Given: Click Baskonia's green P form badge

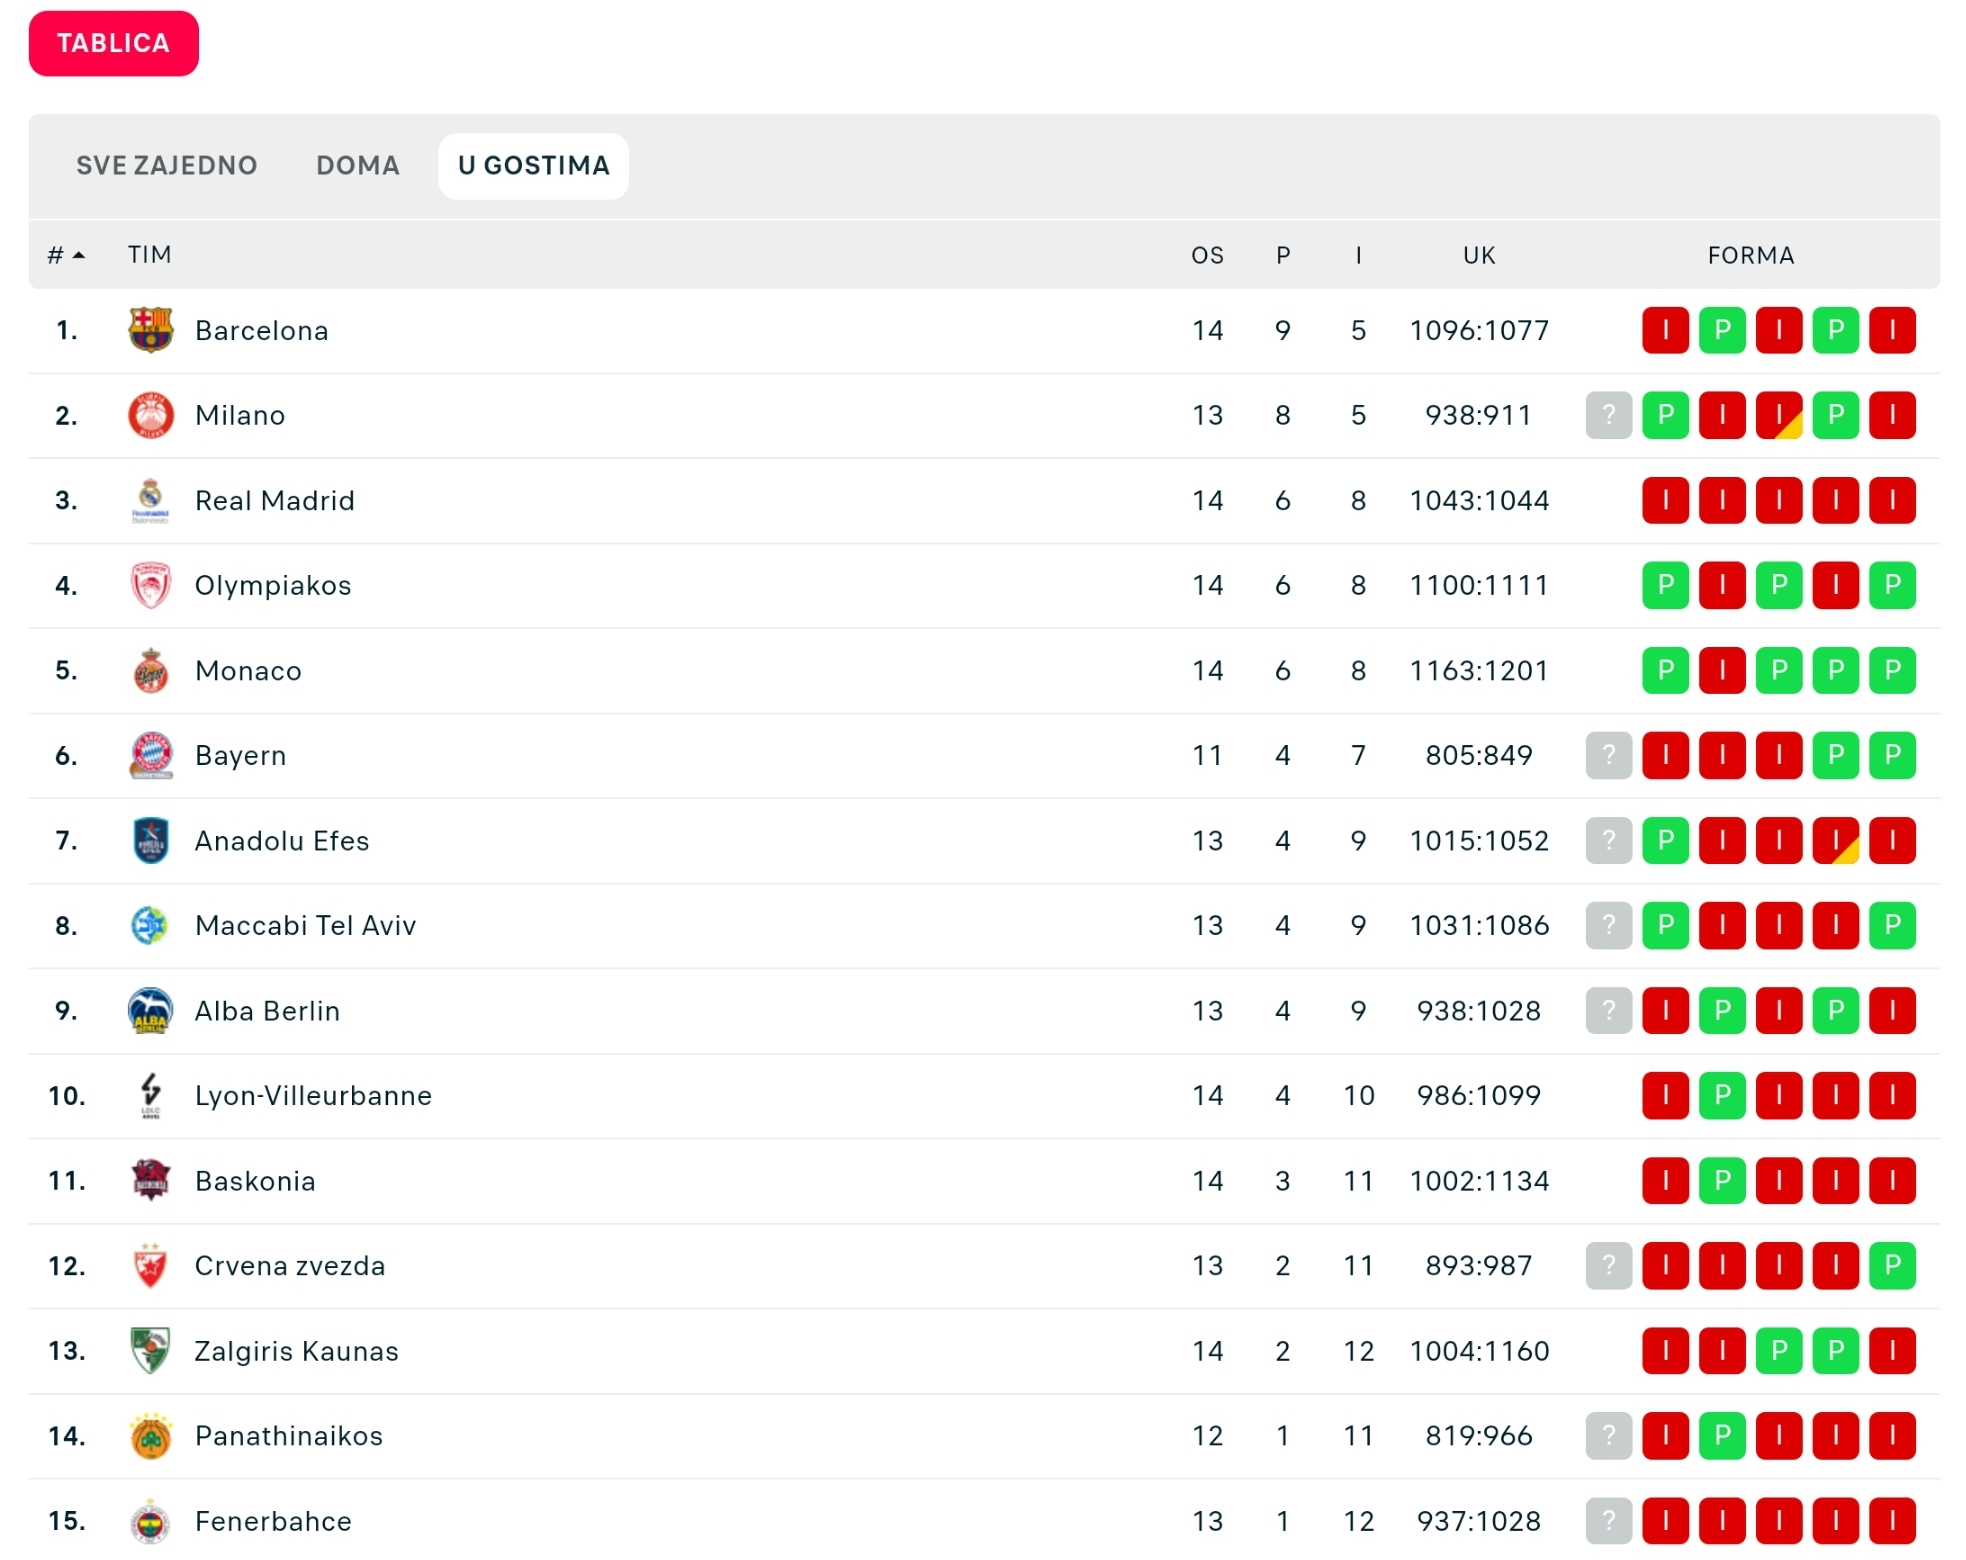Looking at the screenshot, I should click(x=1722, y=1180).
